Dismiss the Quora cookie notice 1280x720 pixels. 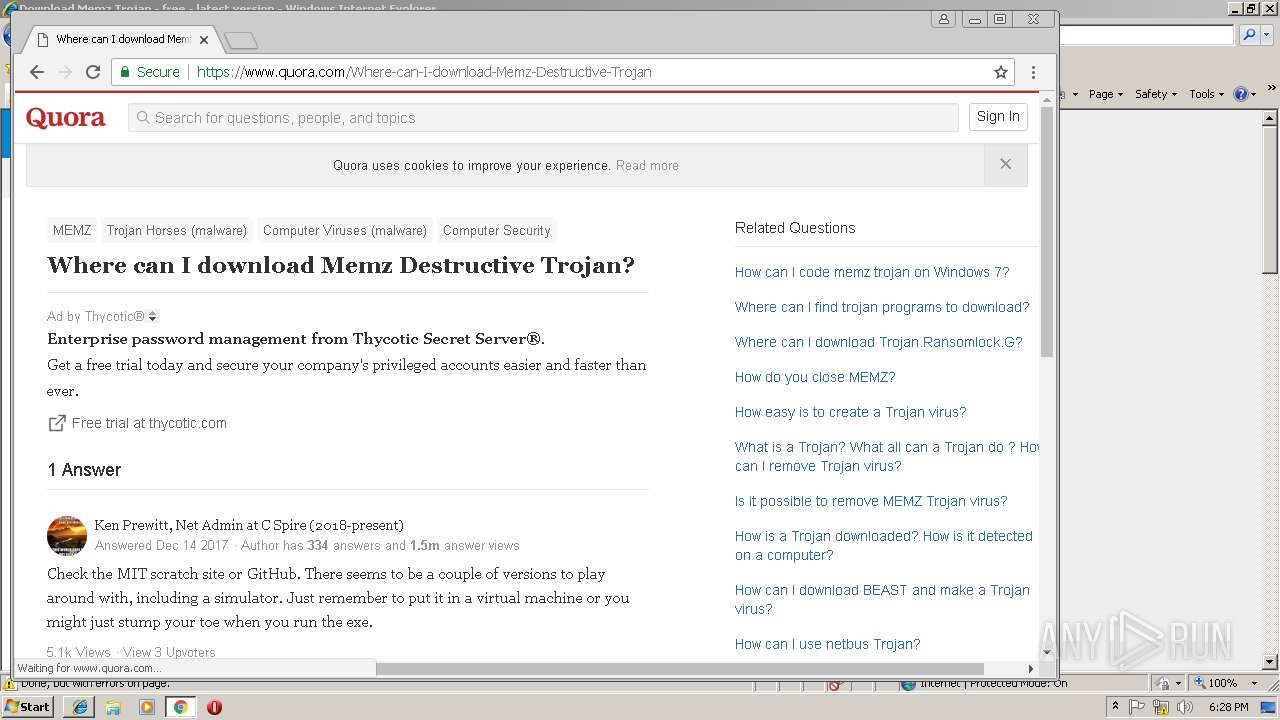[1005, 165]
